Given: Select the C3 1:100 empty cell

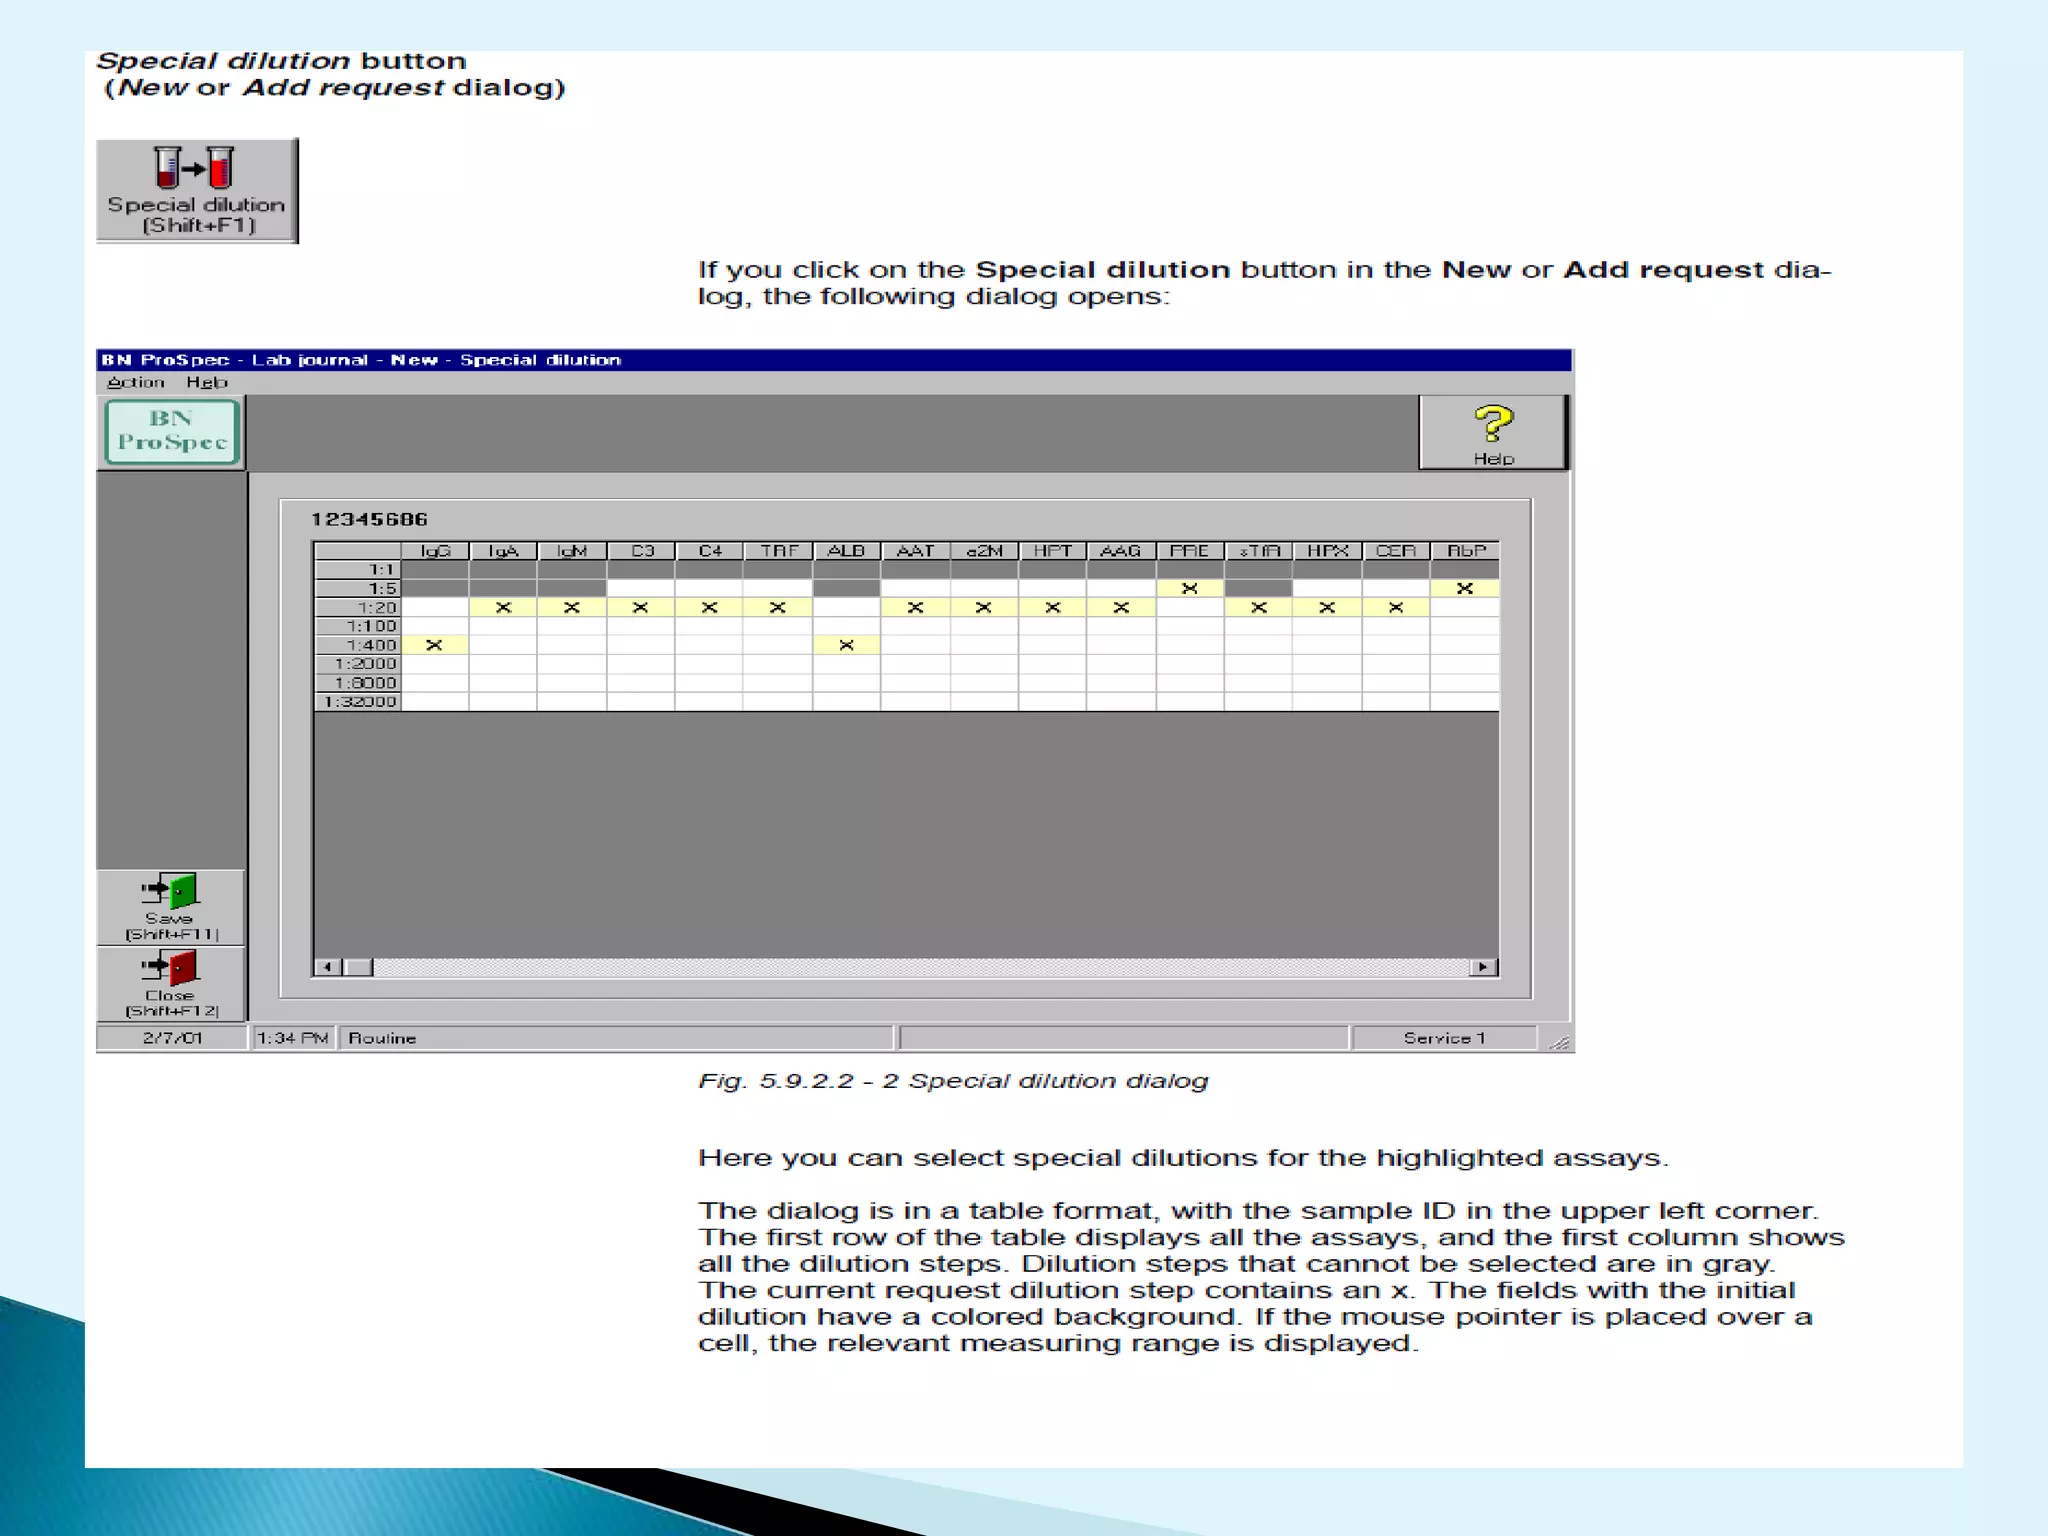Looking at the screenshot, I should coord(640,626).
